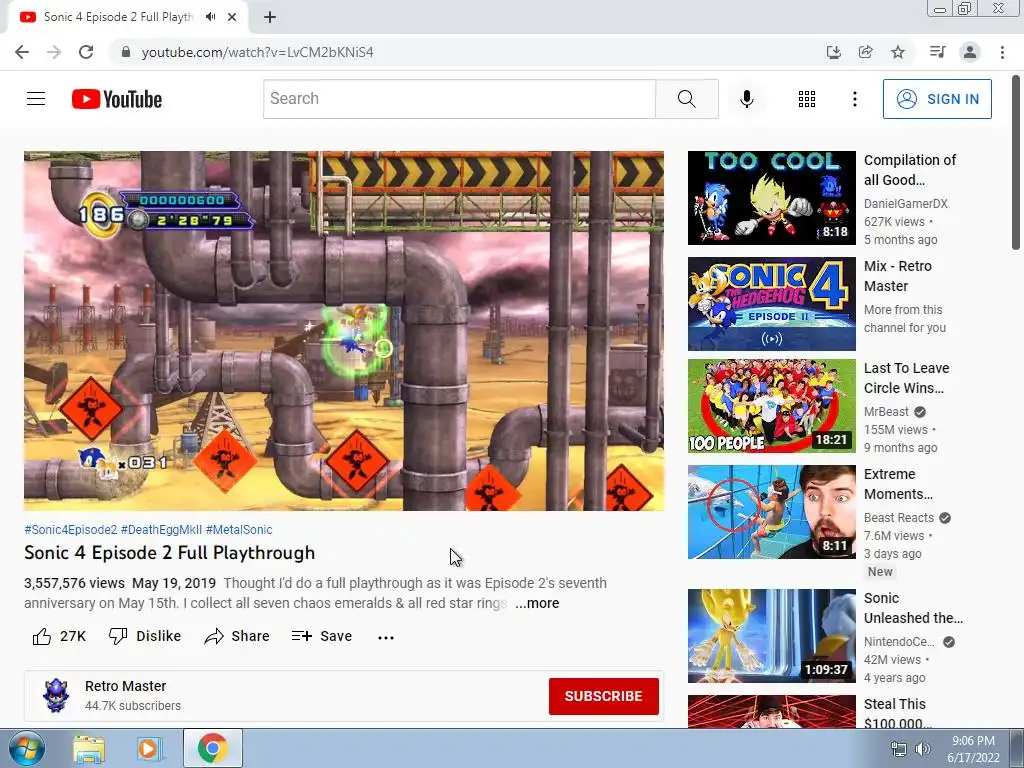The width and height of the screenshot is (1024, 768).
Task: Install app from the address bar icon
Action: pyautogui.click(x=833, y=52)
